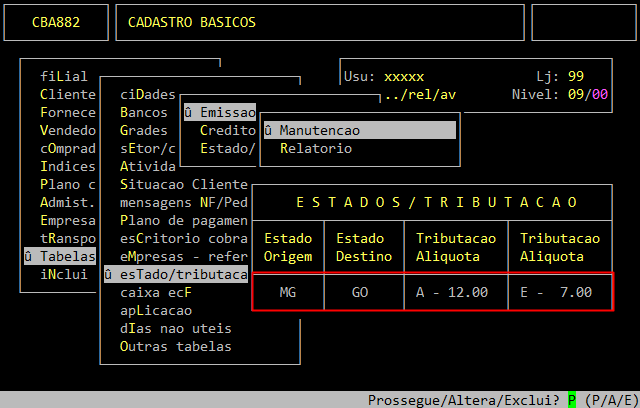Viewport: 640px width, 408px height.
Task: Click the Emissao submenu option
Action: coord(220,112)
